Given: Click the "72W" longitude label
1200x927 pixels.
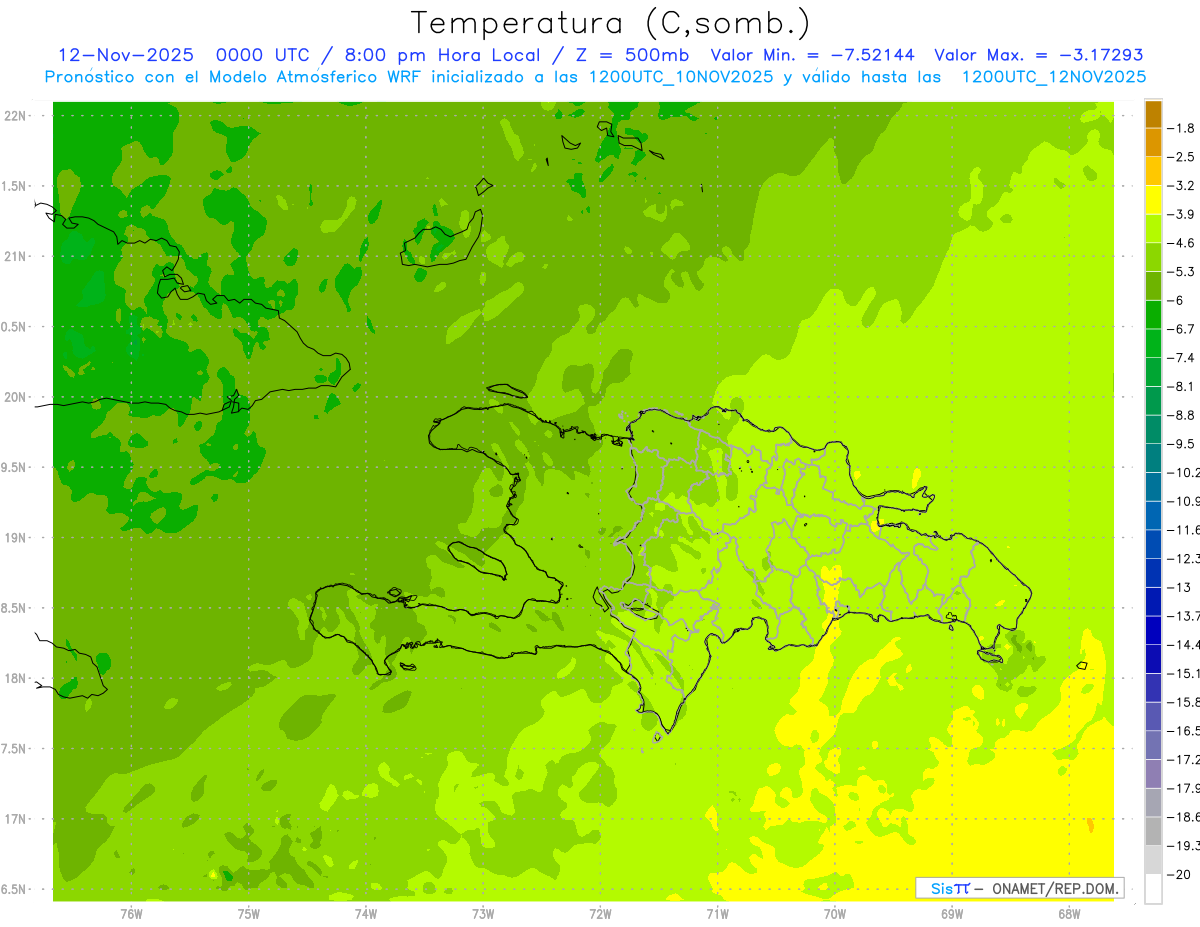Looking at the screenshot, I should click(x=600, y=914).
